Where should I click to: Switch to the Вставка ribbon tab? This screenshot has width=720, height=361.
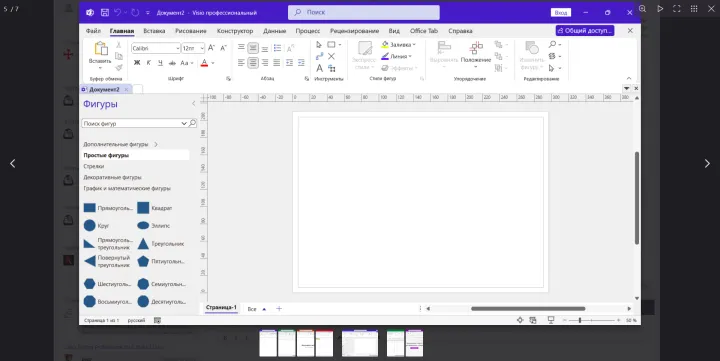pyautogui.click(x=154, y=31)
